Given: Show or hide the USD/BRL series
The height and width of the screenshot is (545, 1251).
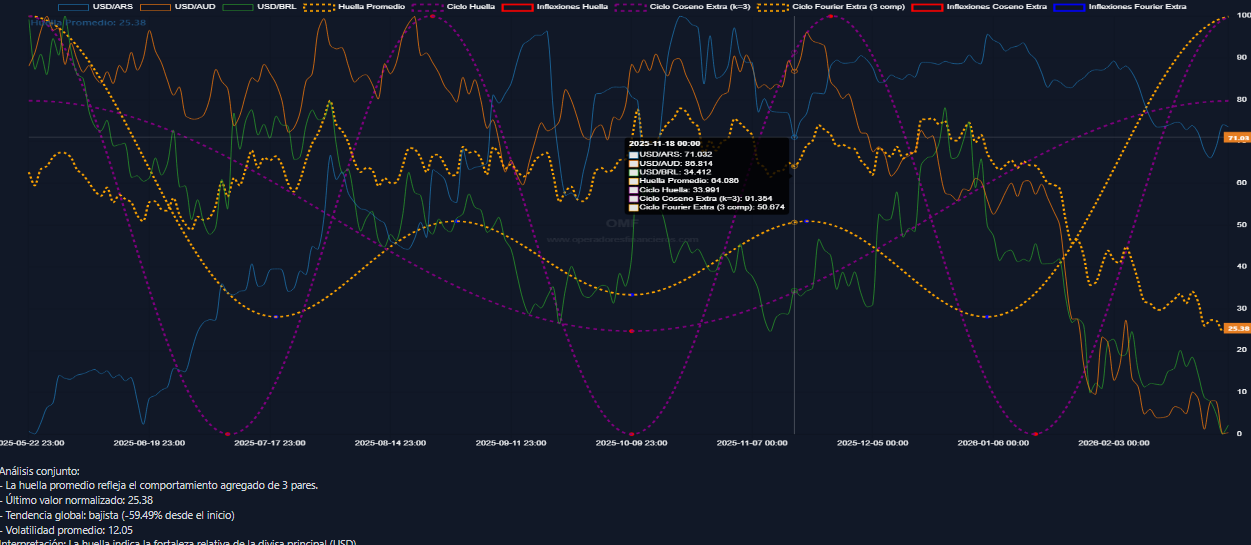Looking at the screenshot, I should [274, 7].
